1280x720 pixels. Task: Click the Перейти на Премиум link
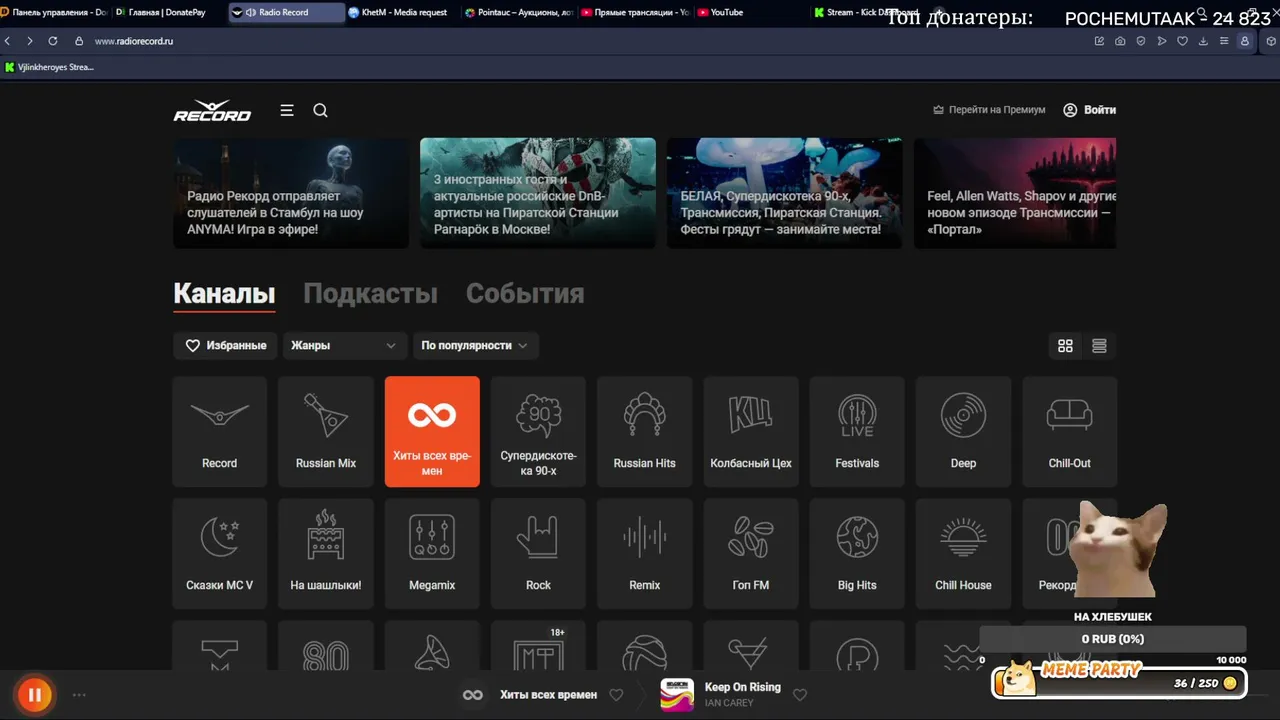989,110
